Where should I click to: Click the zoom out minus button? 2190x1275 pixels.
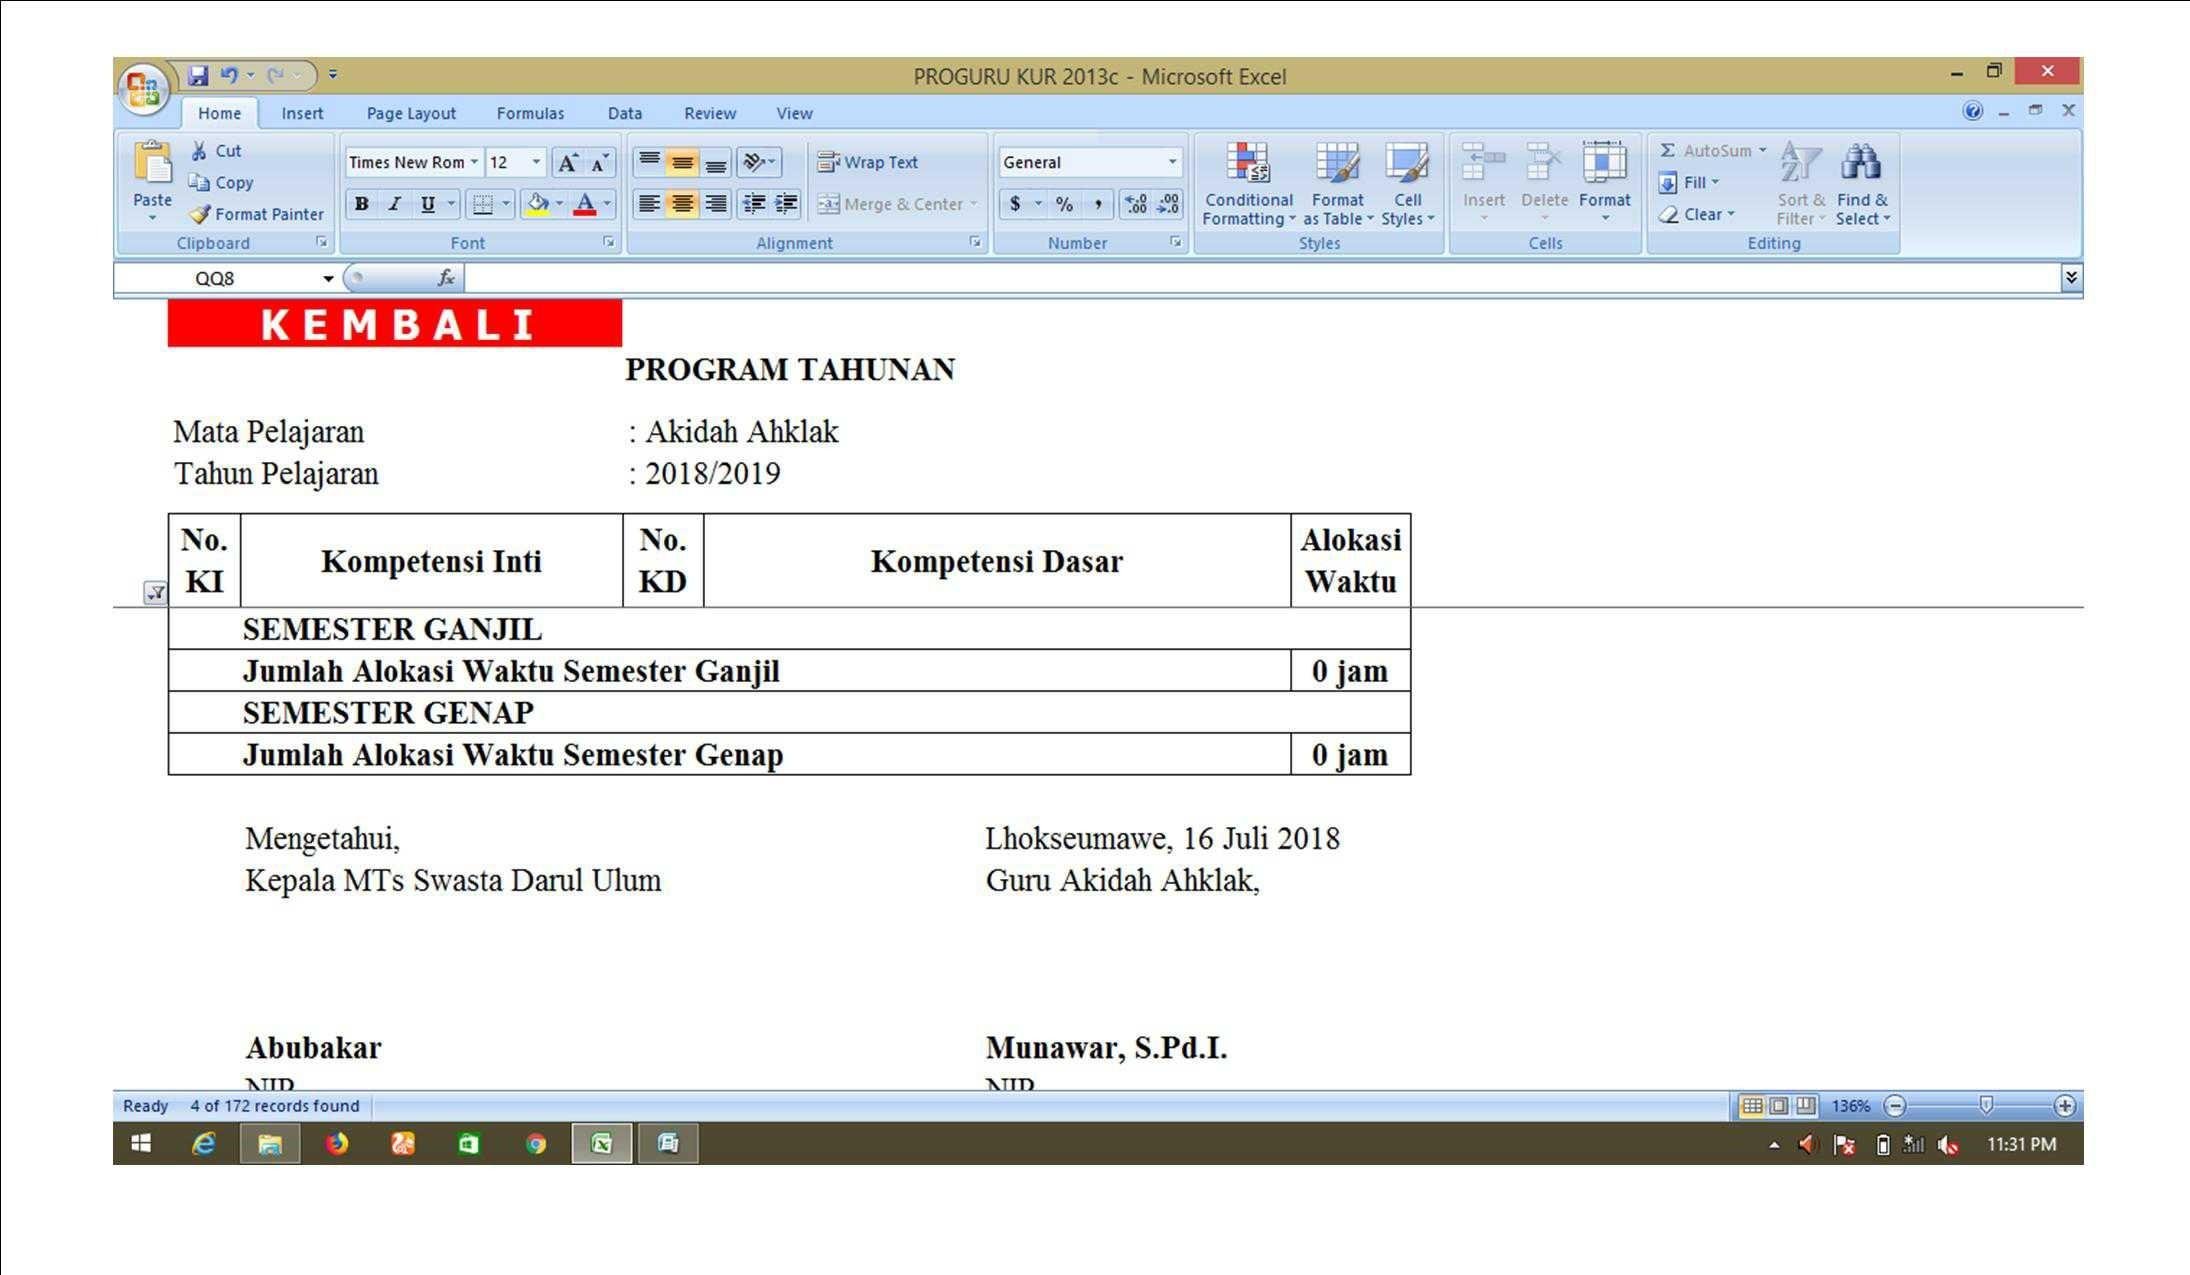point(1895,1106)
